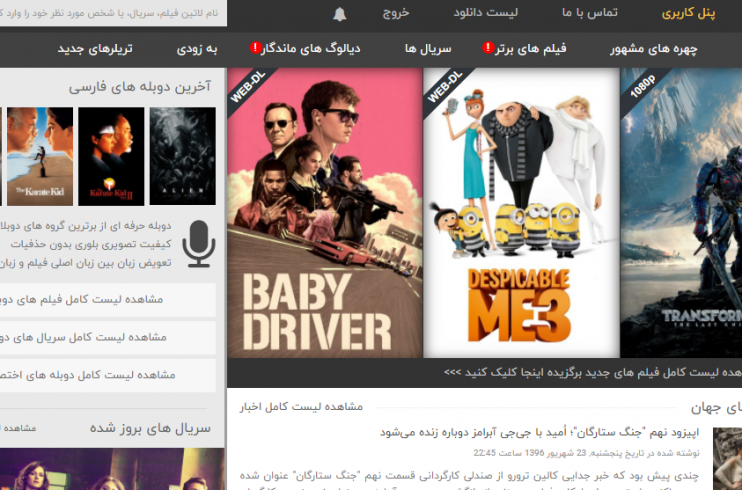Open لیست دانلود download list
Screen dimensions: 742x490
click(x=486, y=13)
